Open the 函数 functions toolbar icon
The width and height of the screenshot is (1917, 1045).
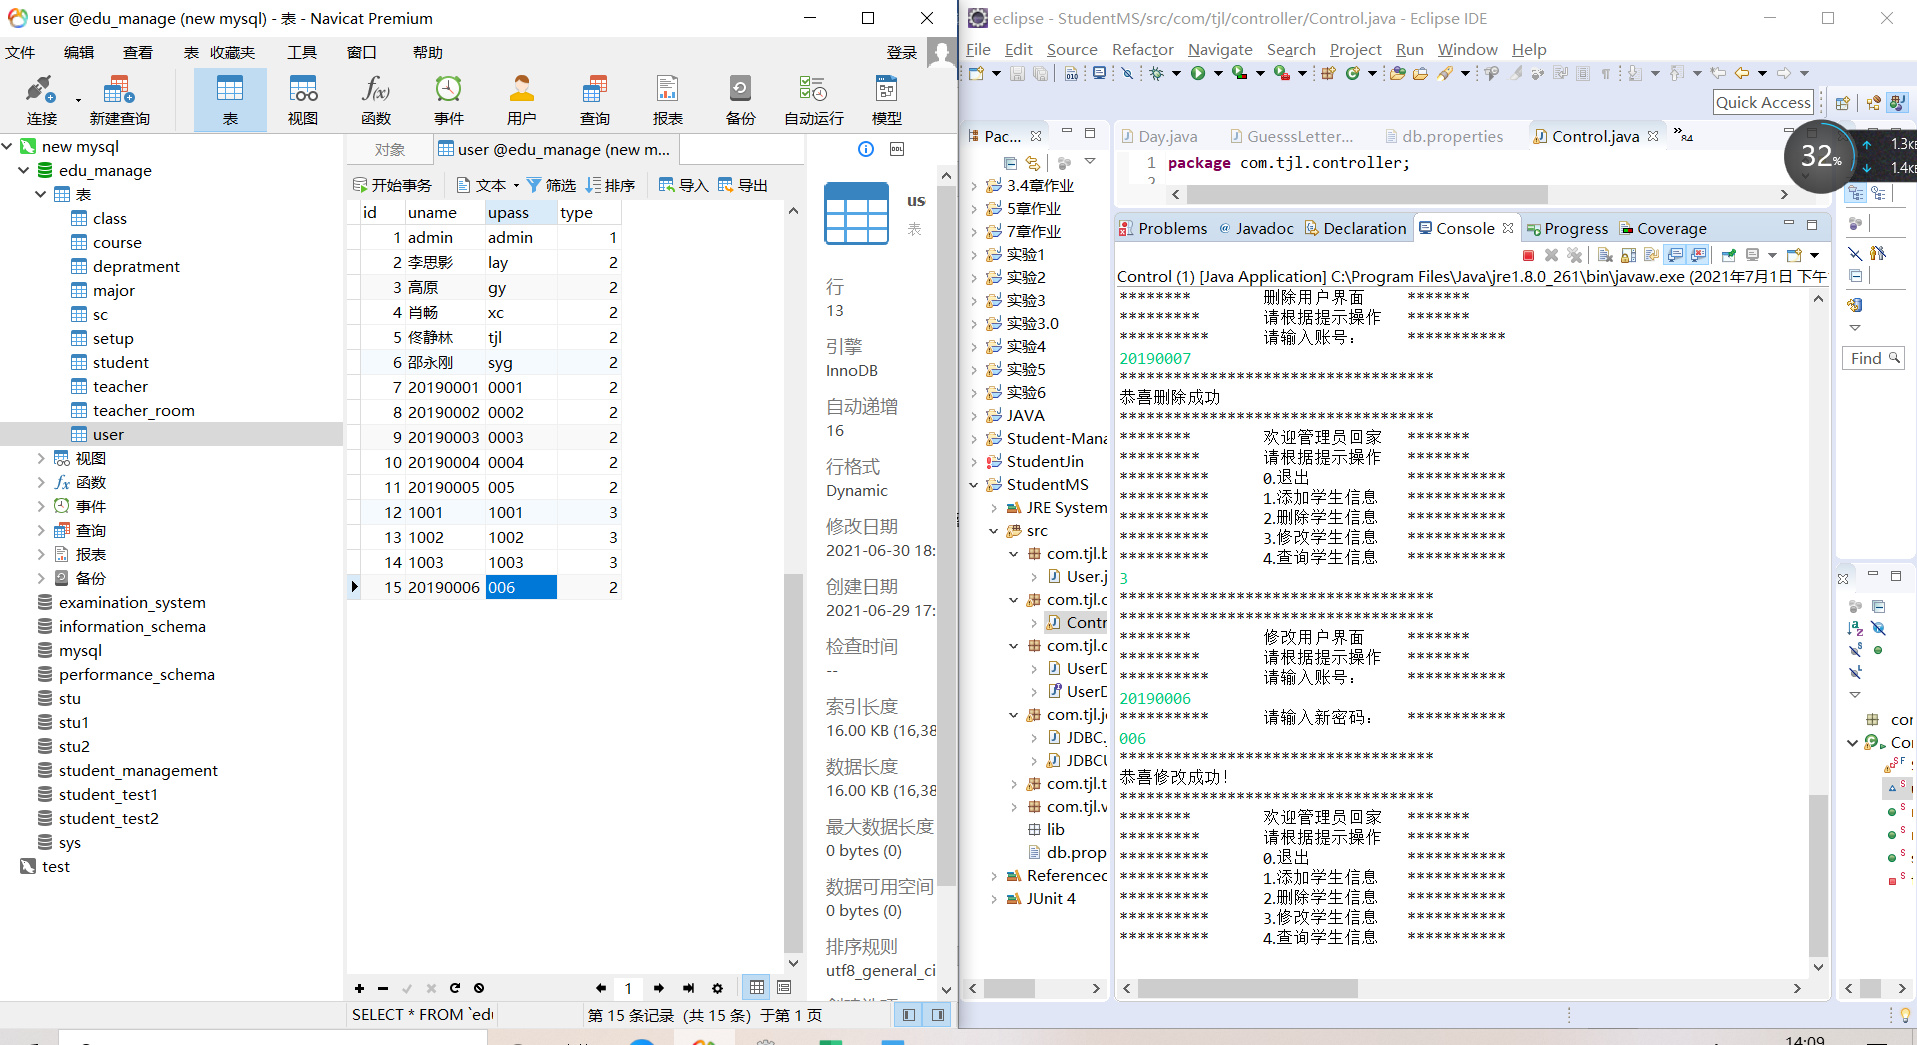point(376,100)
